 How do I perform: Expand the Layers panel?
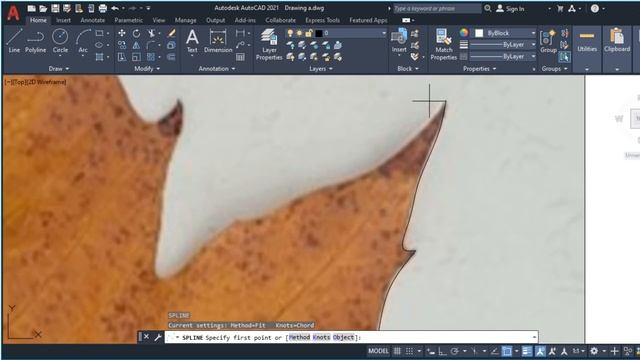pos(321,69)
